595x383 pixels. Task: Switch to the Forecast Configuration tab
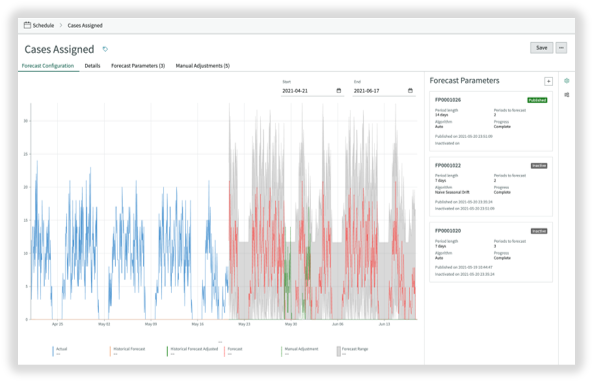(x=48, y=66)
